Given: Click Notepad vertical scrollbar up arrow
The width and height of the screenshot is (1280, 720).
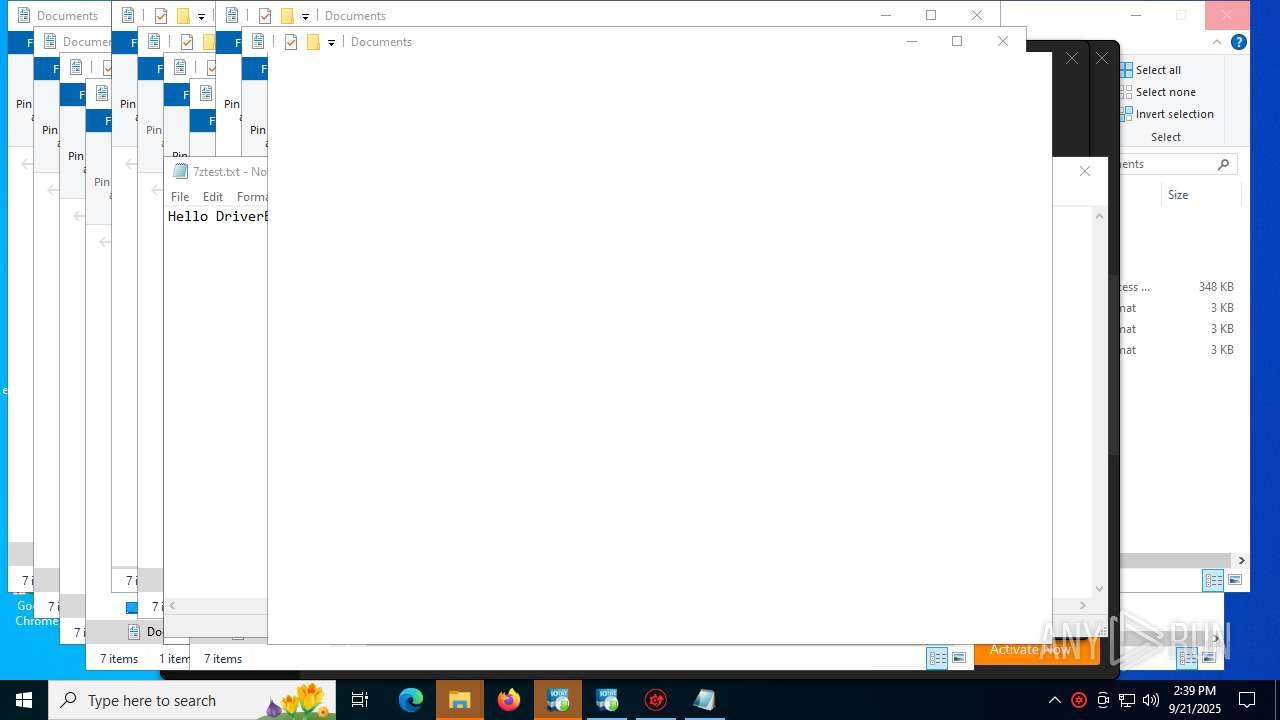Looking at the screenshot, I should click(1100, 216).
